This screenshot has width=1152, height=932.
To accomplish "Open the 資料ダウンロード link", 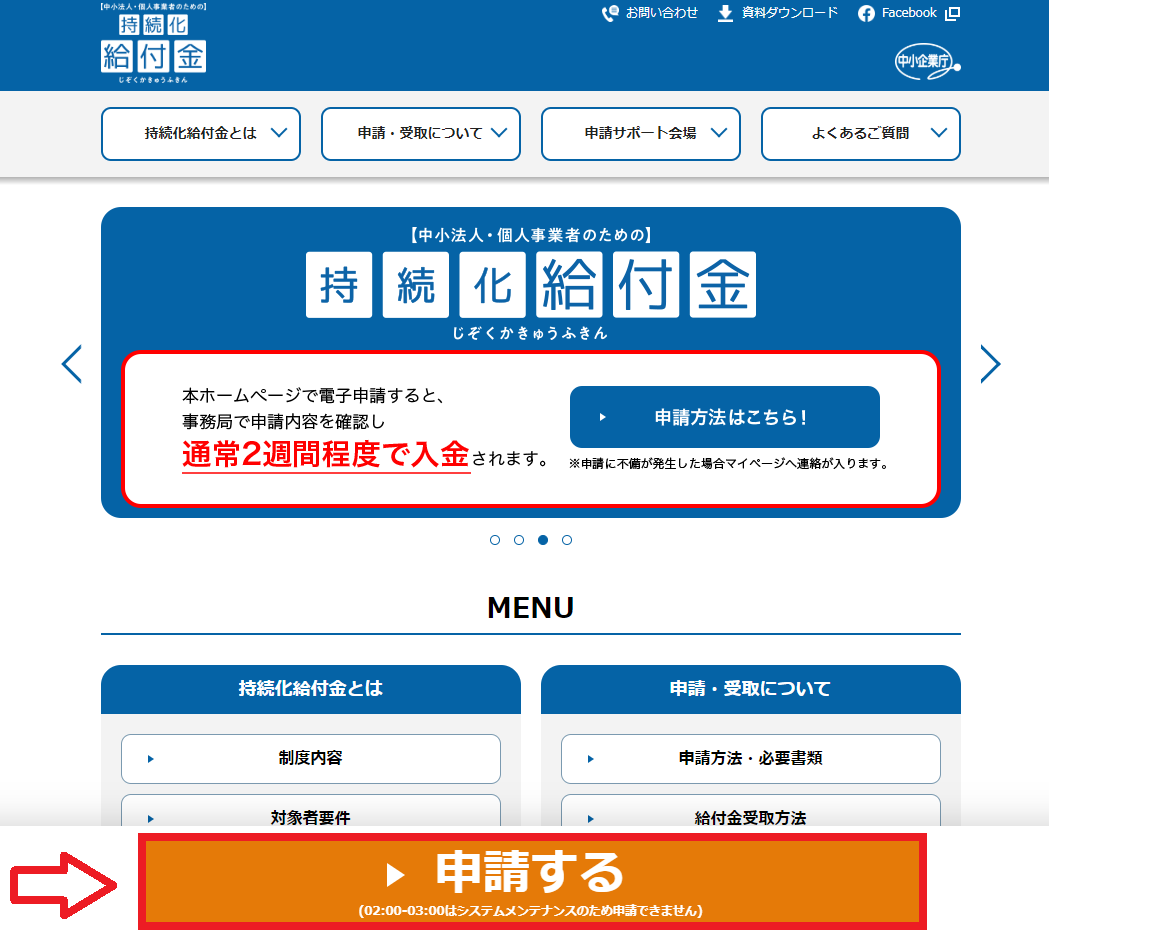I will click(777, 13).
